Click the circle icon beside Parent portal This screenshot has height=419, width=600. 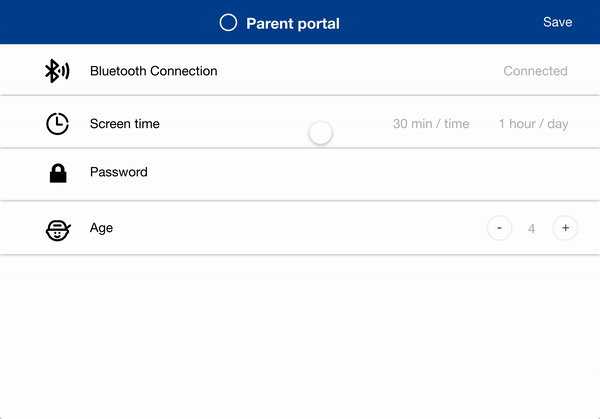click(x=228, y=22)
